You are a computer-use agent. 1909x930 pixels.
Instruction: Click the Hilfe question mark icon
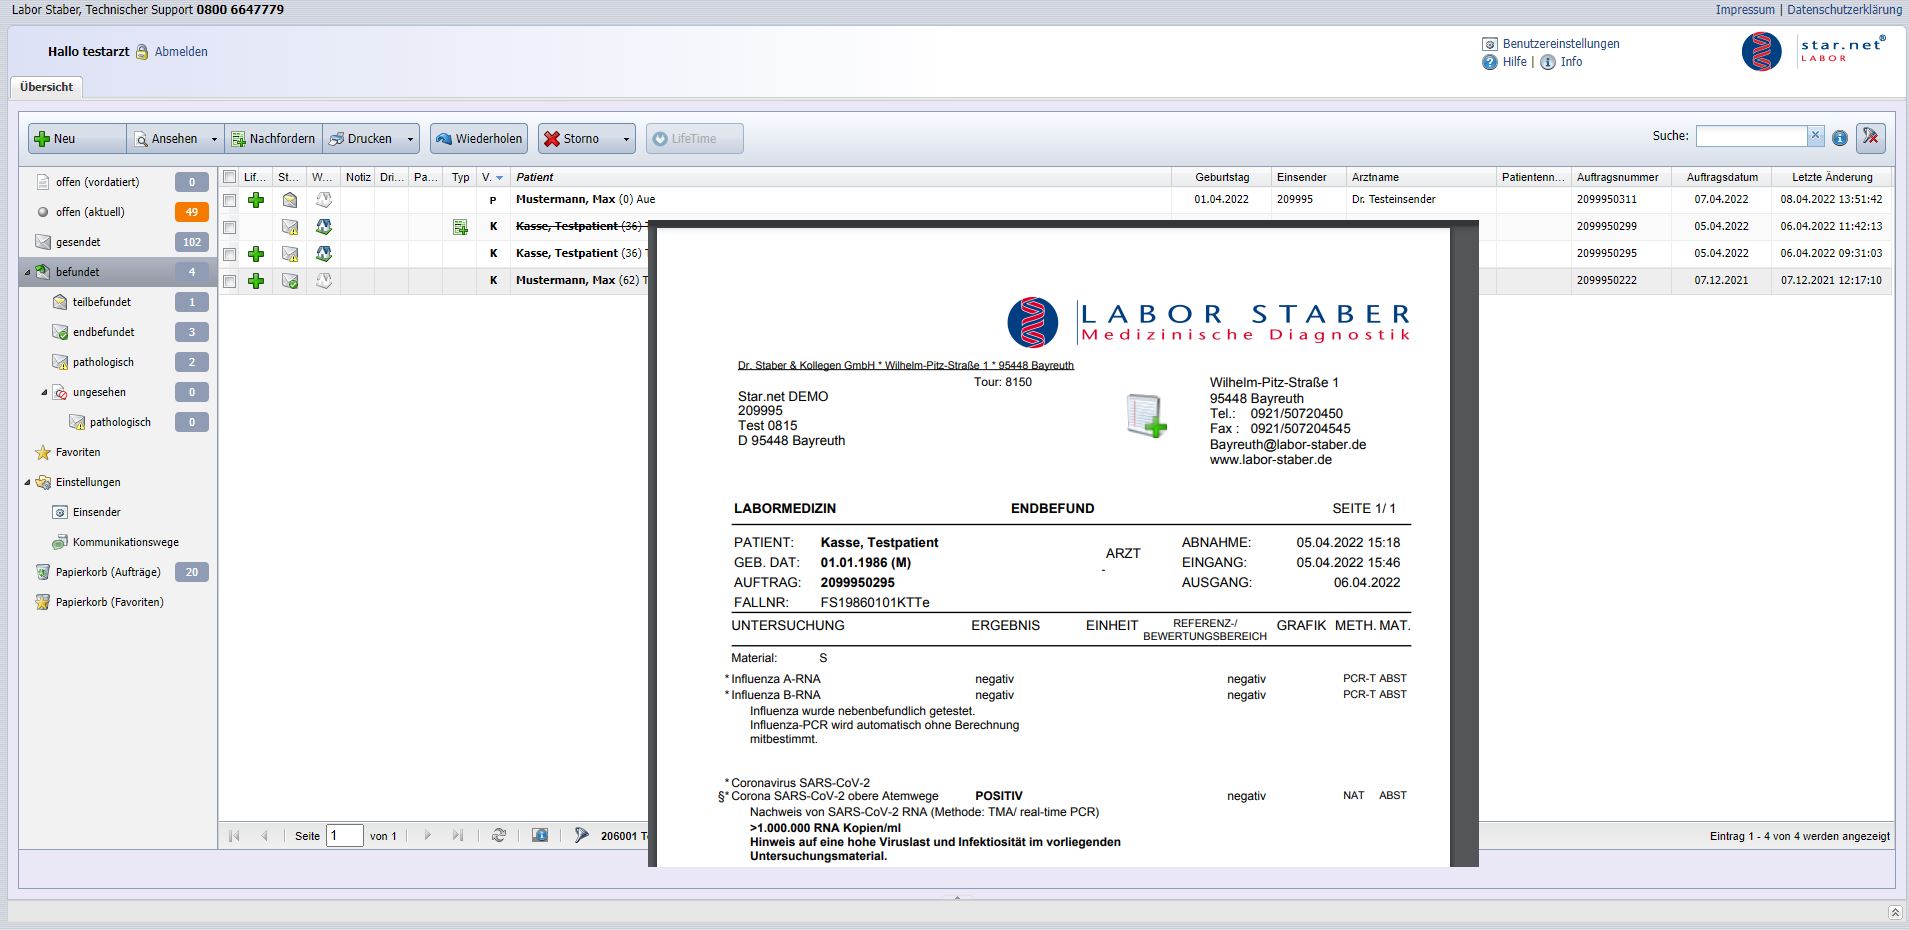pyautogui.click(x=1490, y=62)
